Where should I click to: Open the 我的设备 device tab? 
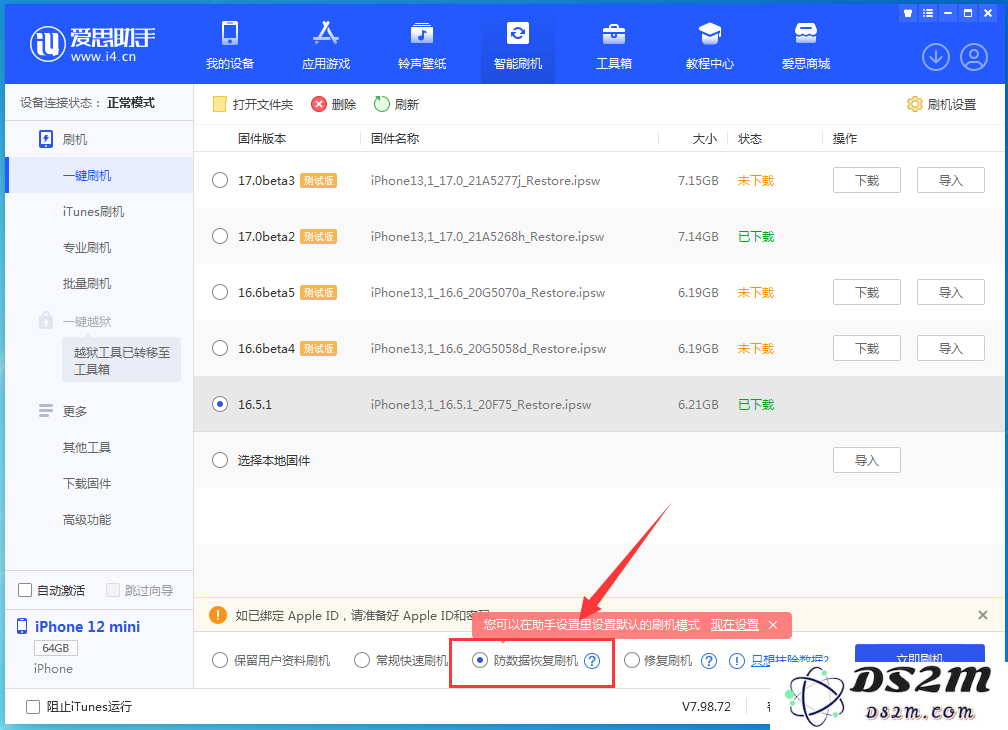[230, 45]
